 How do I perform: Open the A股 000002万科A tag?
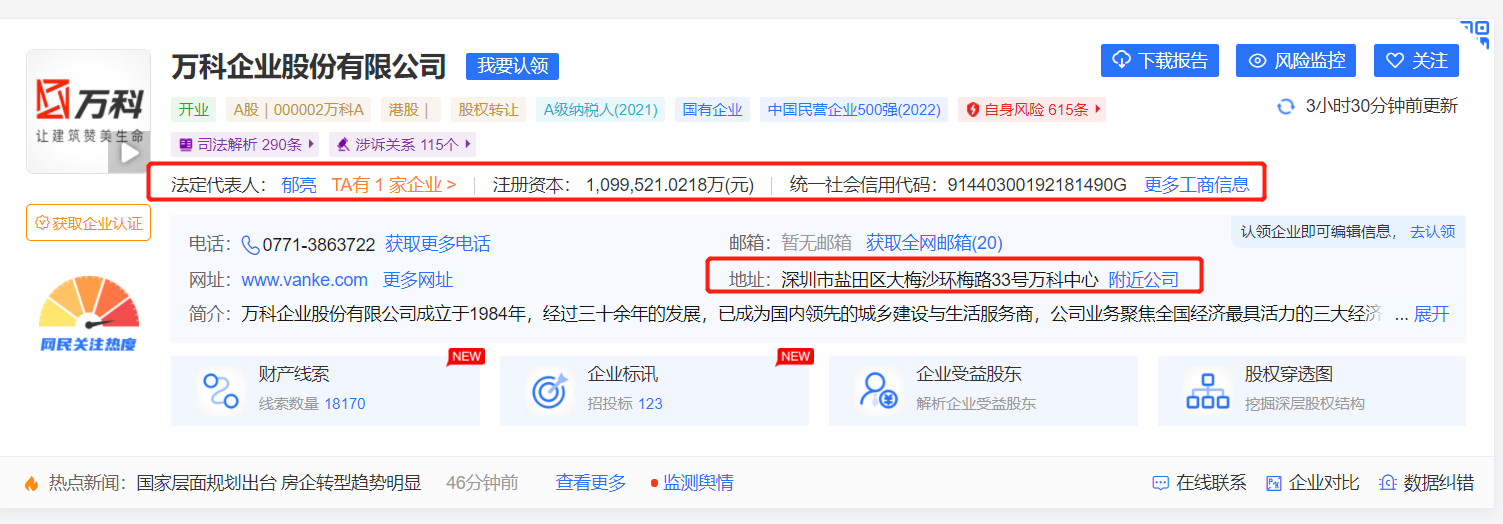coord(299,109)
